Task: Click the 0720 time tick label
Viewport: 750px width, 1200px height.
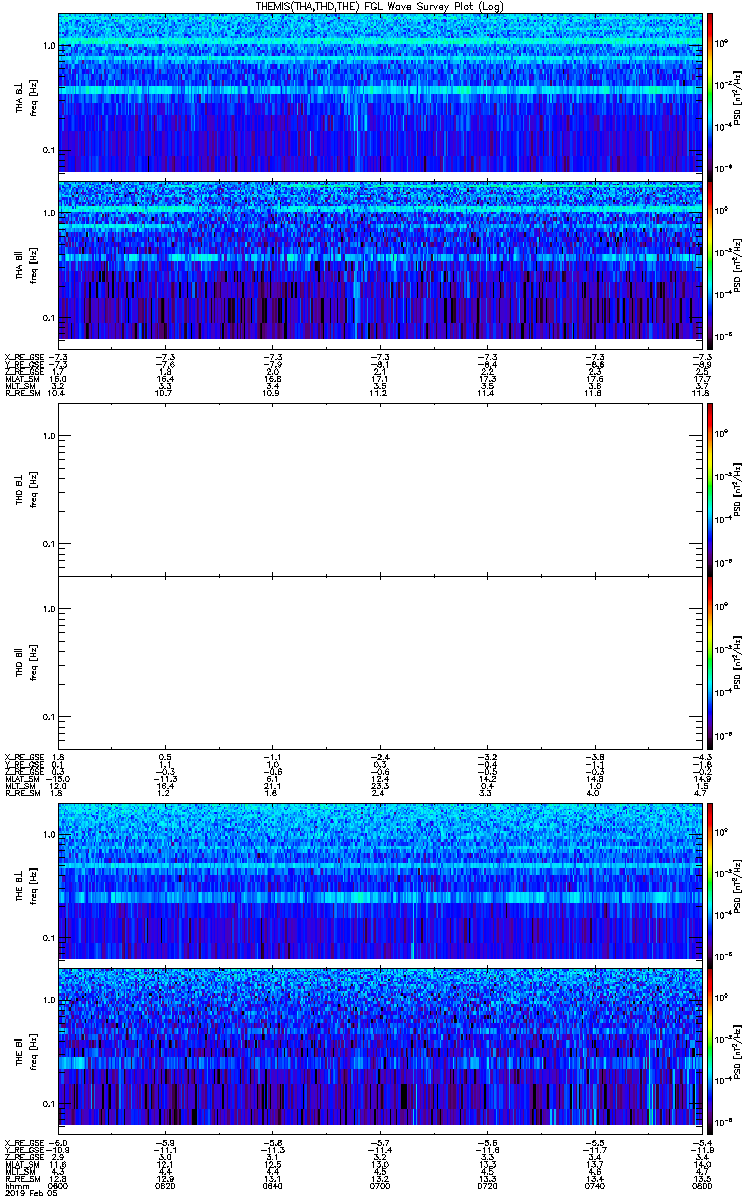Action: (487, 1185)
